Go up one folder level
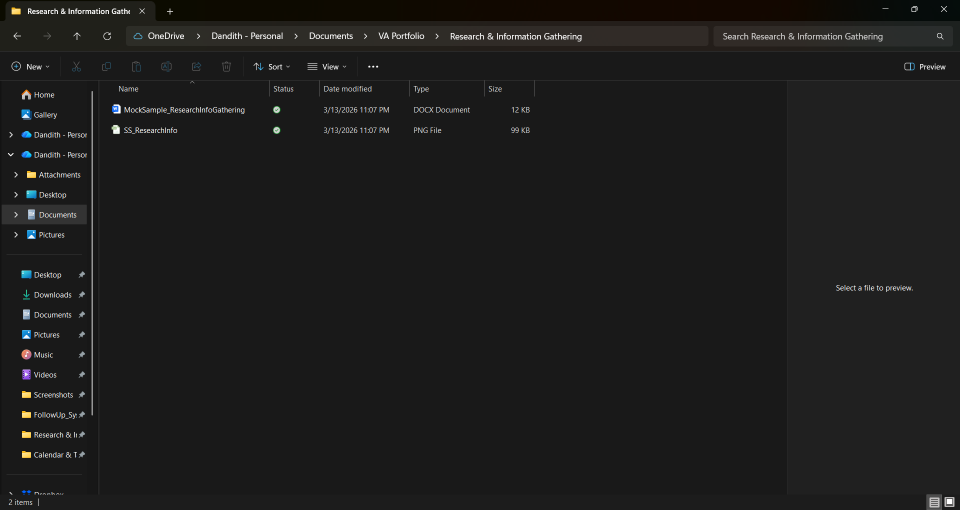The width and height of the screenshot is (960, 510). [77, 36]
